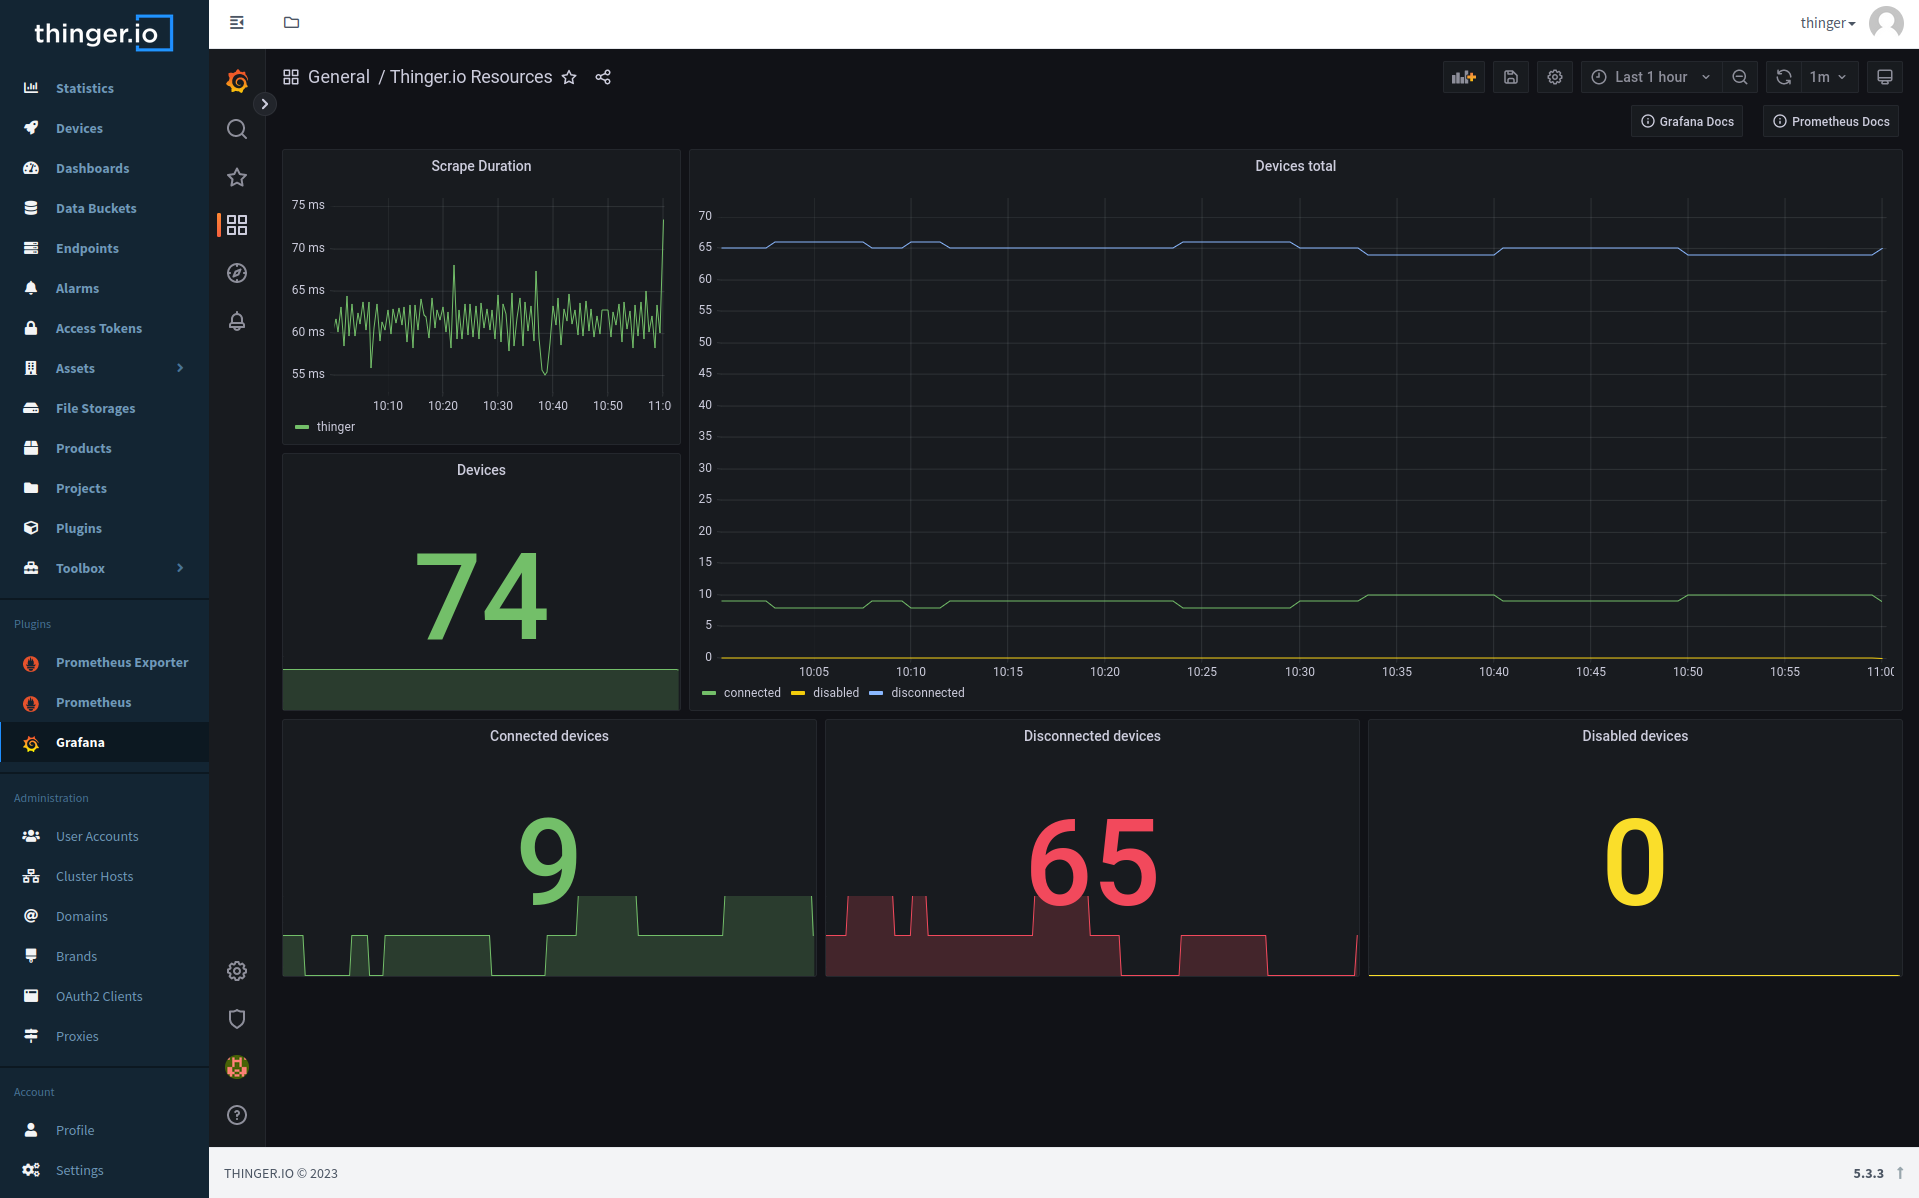Open the Prometheus Docs link
Image resolution: width=1919 pixels, height=1198 pixels.
click(x=1830, y=121)
